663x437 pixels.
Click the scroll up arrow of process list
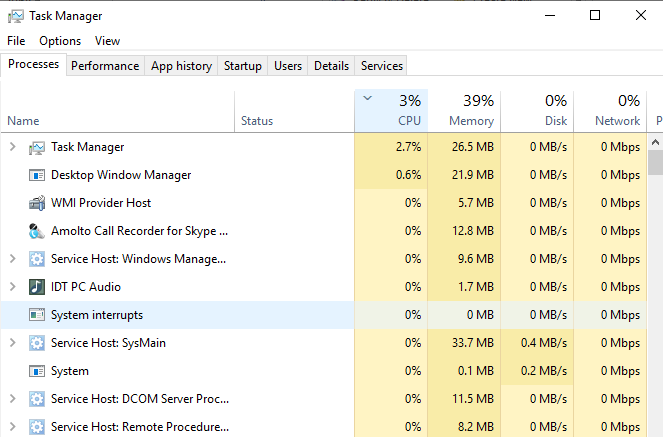pyautogui.click(x=655, y=142)
